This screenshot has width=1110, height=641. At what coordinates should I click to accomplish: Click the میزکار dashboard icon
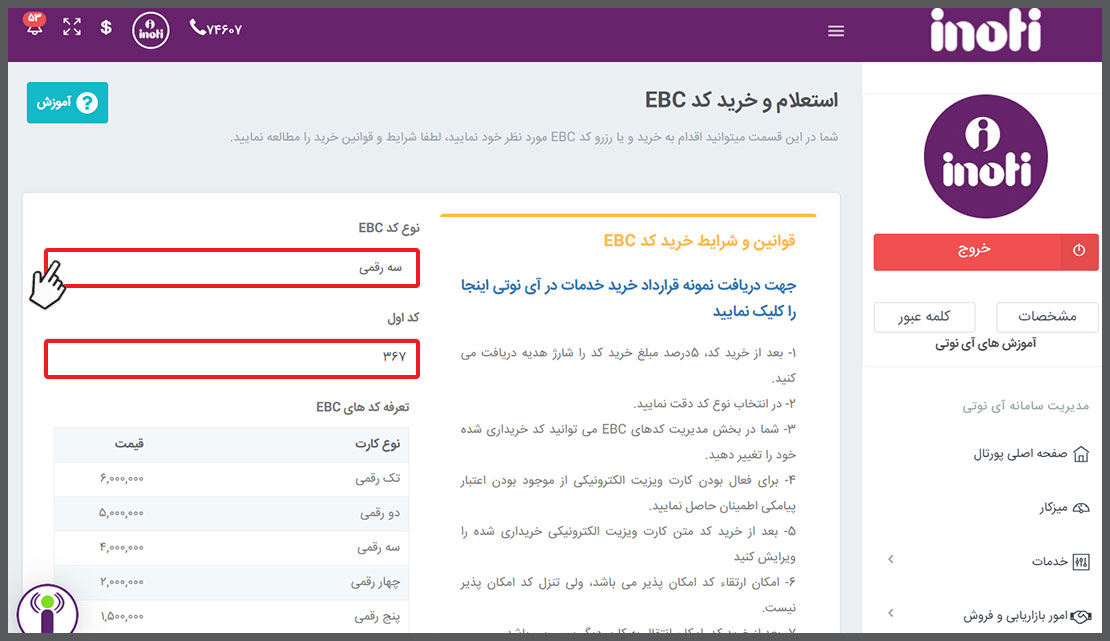coord(1081,508)
